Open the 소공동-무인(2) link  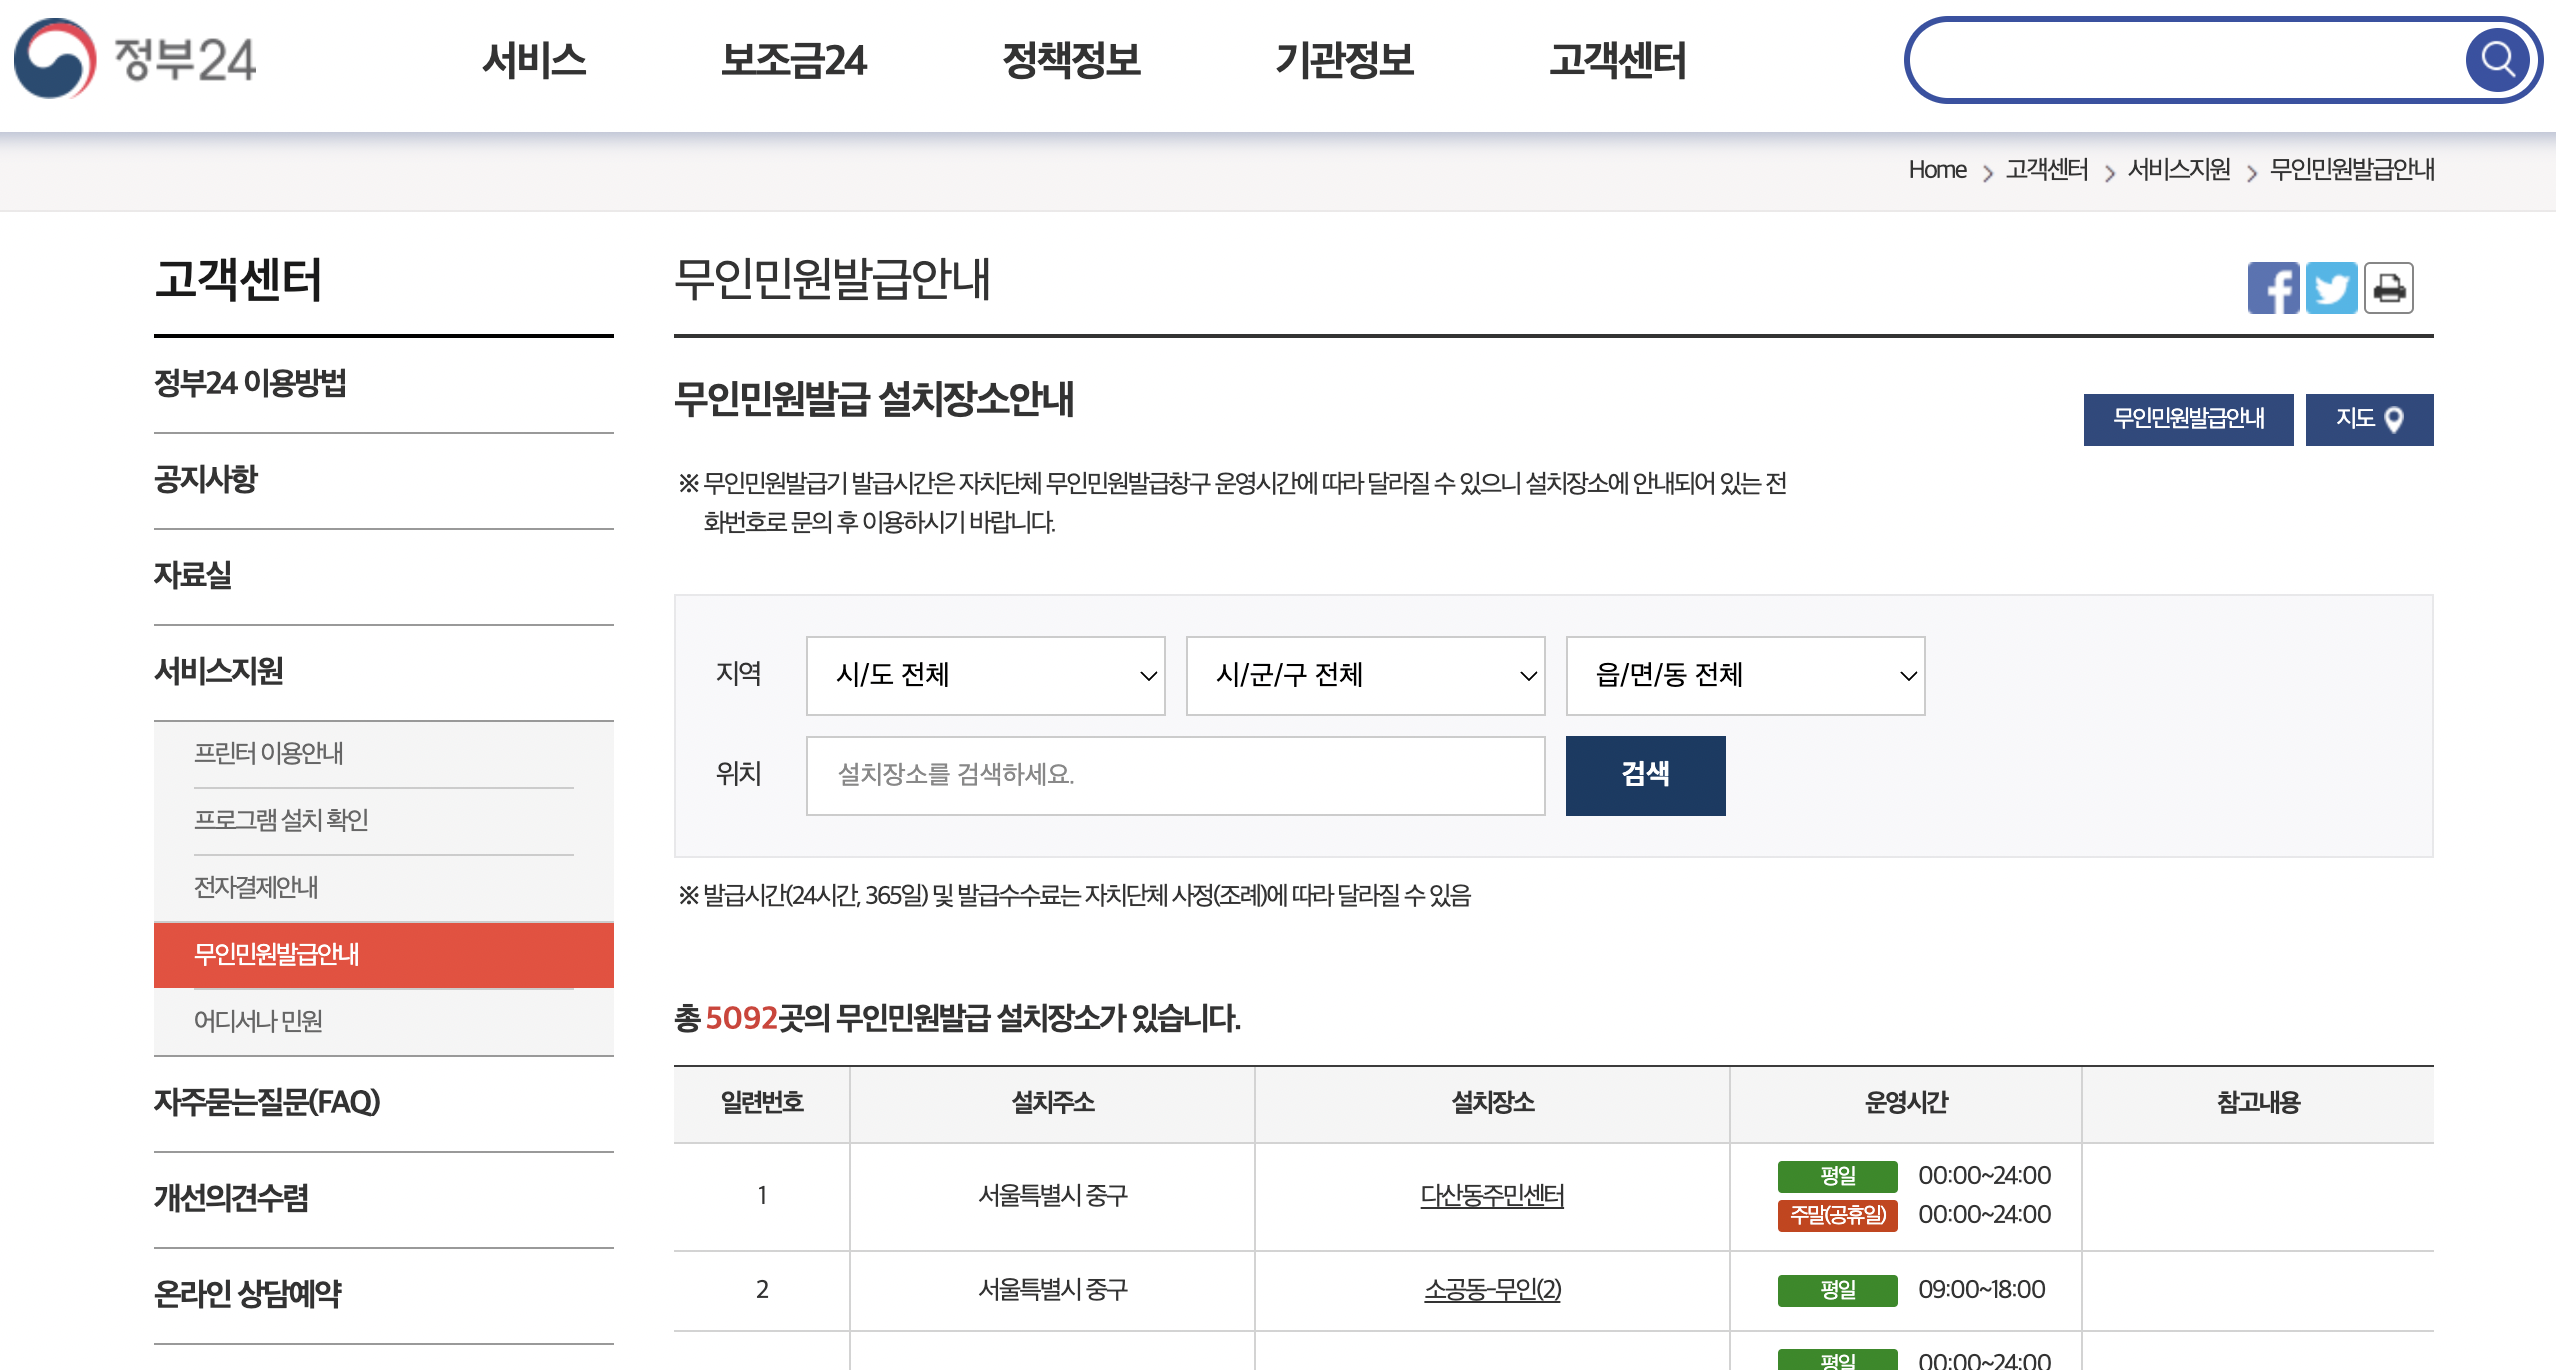(x=1491, y=1290)
